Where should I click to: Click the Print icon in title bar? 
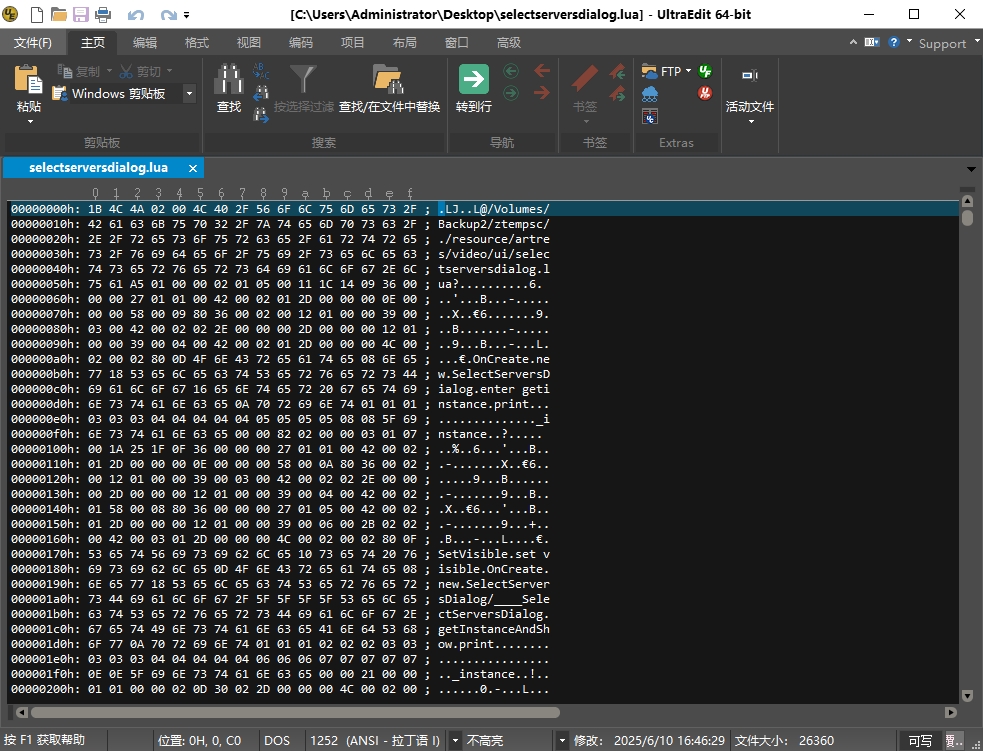[x=103, y=15]
